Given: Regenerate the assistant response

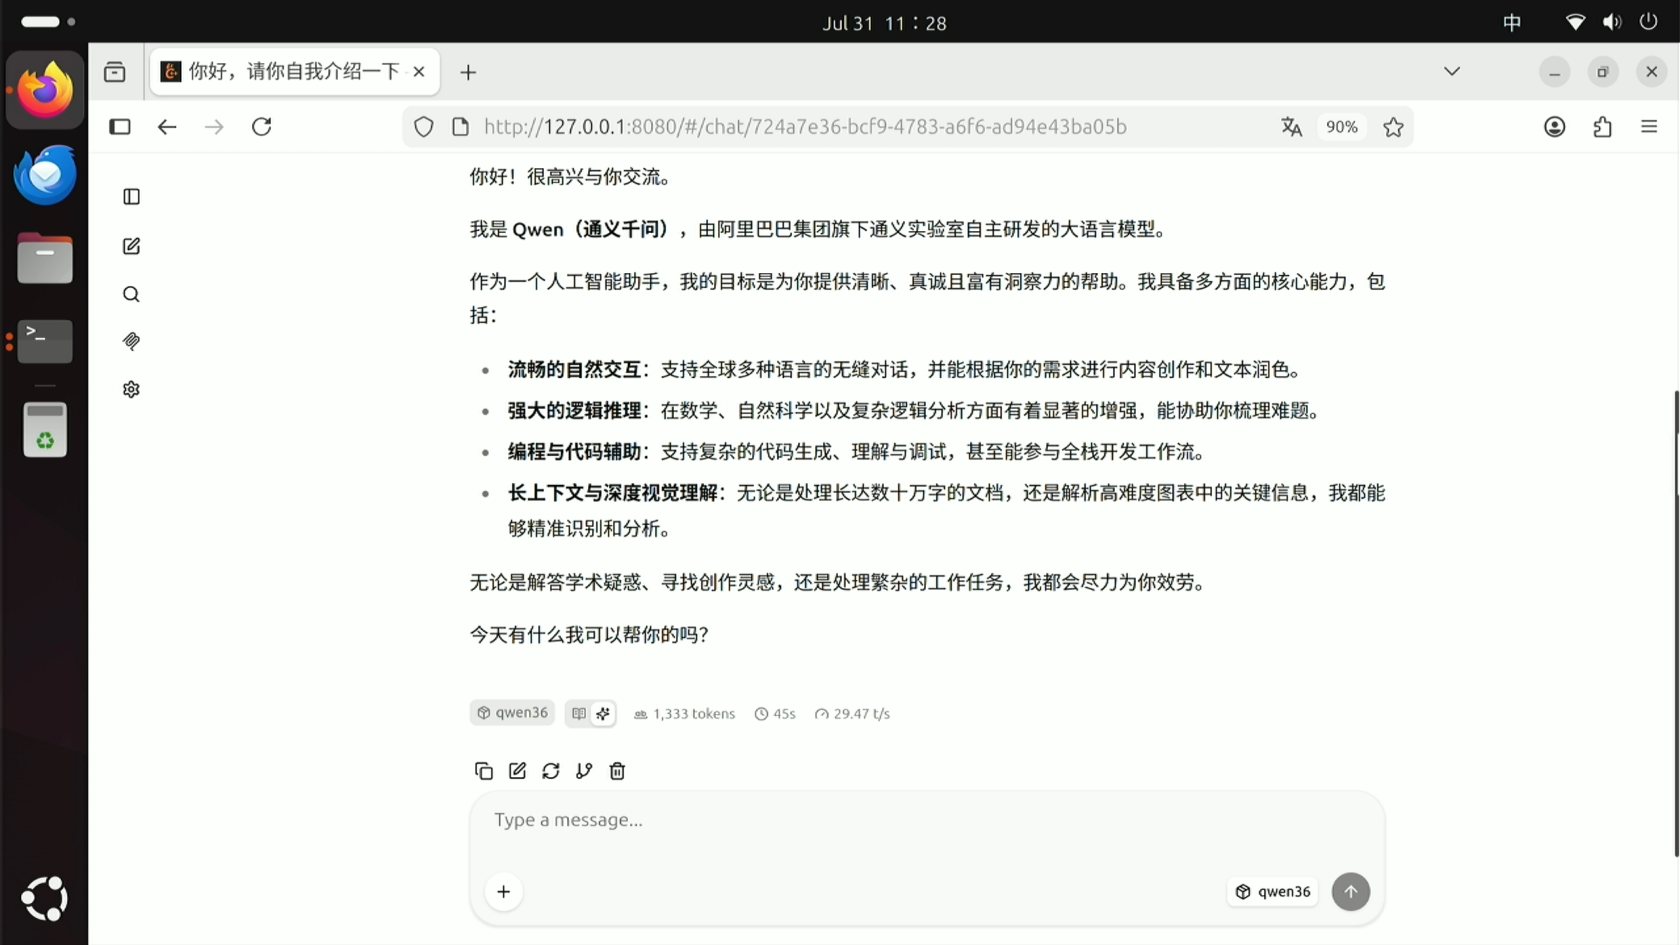Looking at the screenshot, I should (x=551, y=771).
